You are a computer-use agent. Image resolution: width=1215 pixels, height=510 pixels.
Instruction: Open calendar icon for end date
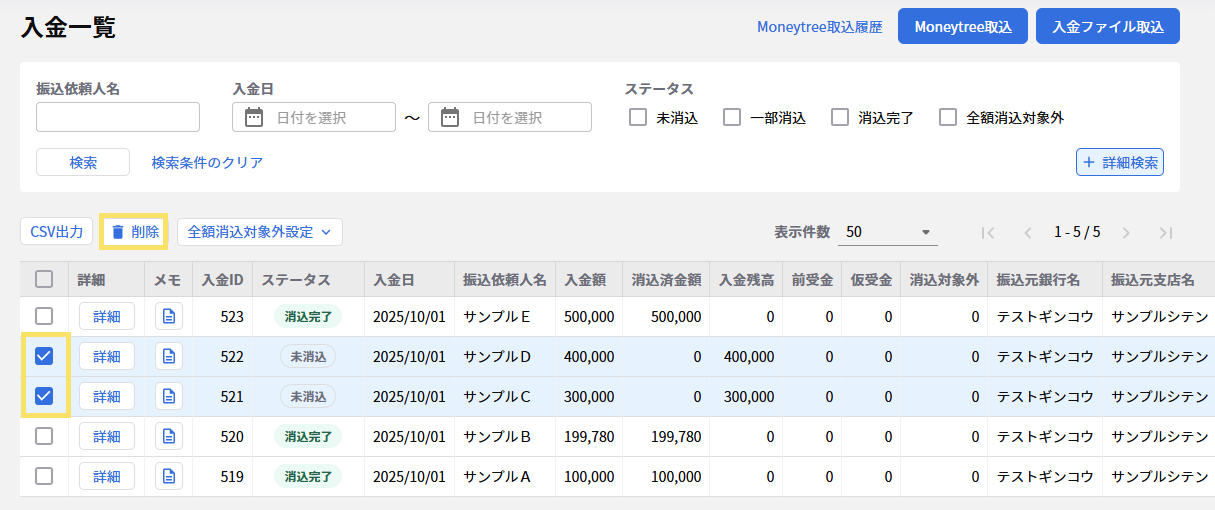[x=450, y=117]
